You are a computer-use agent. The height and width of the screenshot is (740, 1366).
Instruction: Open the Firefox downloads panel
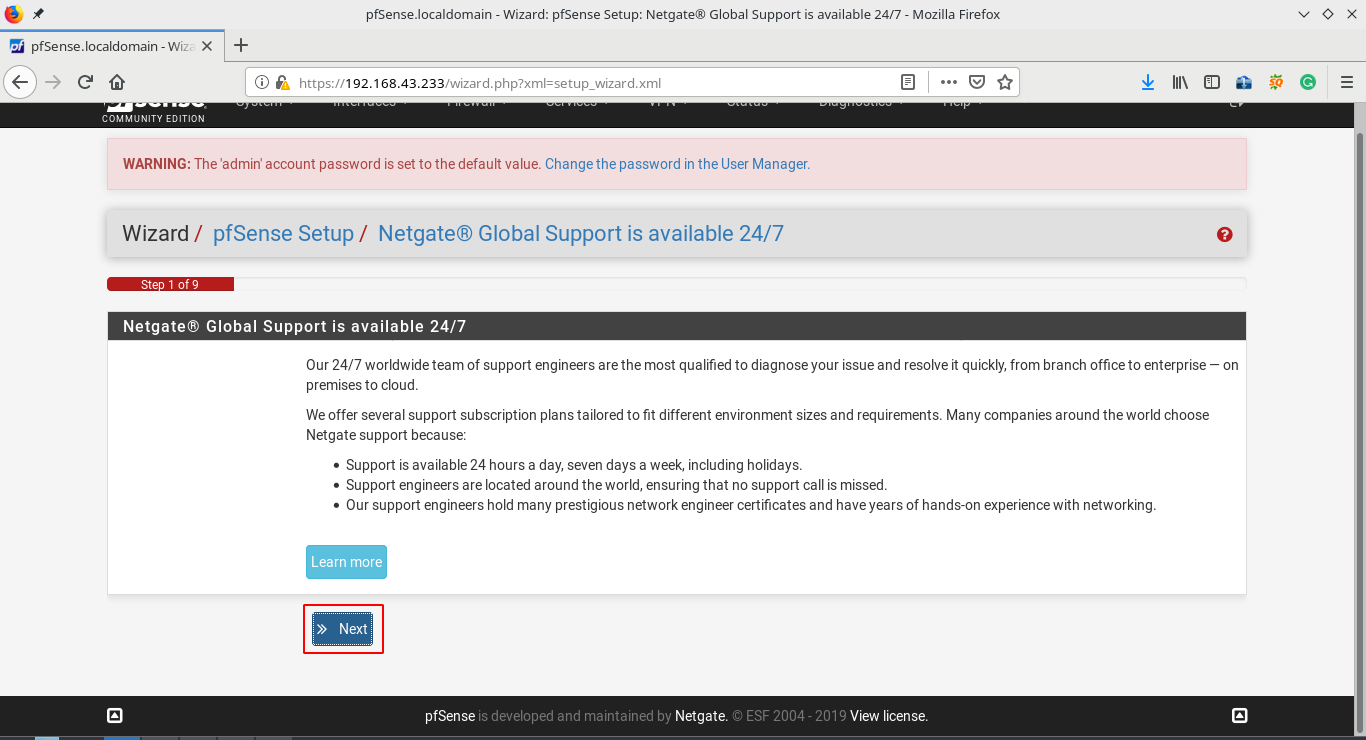[1148, 83]
